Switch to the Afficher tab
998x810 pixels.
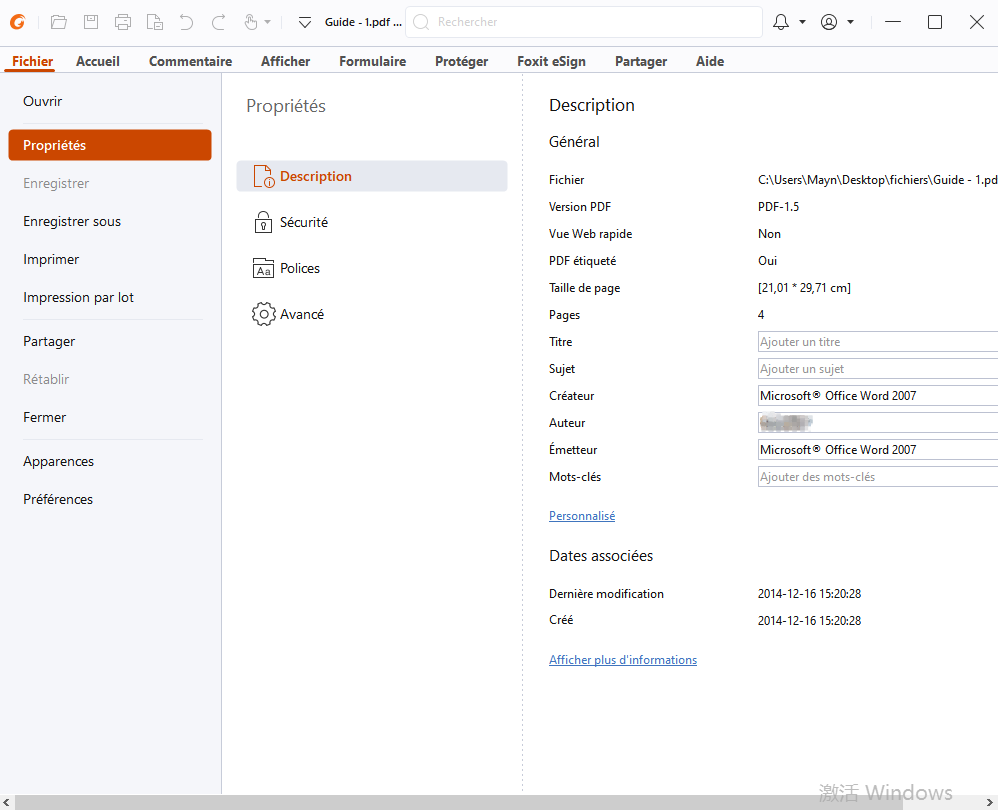click(x=285, y=61)
